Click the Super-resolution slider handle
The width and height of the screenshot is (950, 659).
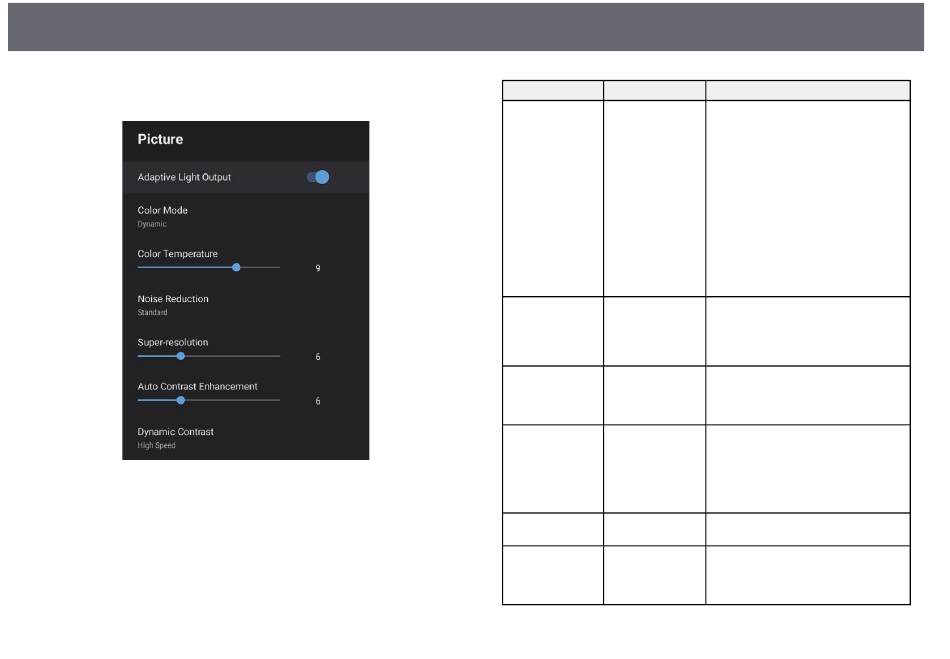pos(180,356)
